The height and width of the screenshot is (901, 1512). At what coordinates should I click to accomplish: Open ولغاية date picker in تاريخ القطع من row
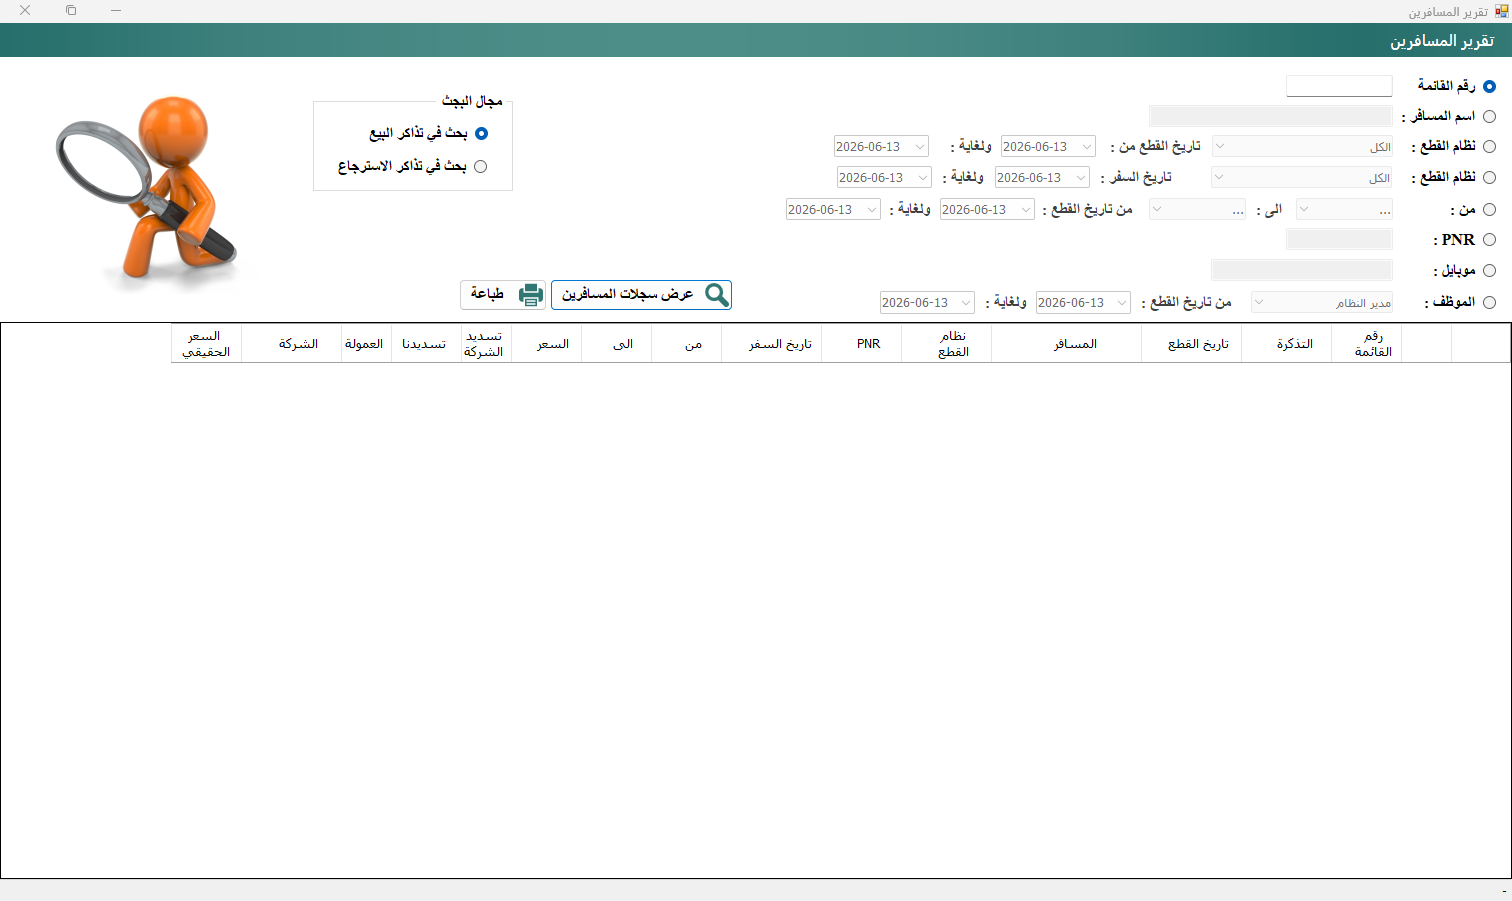click(881, 146)
